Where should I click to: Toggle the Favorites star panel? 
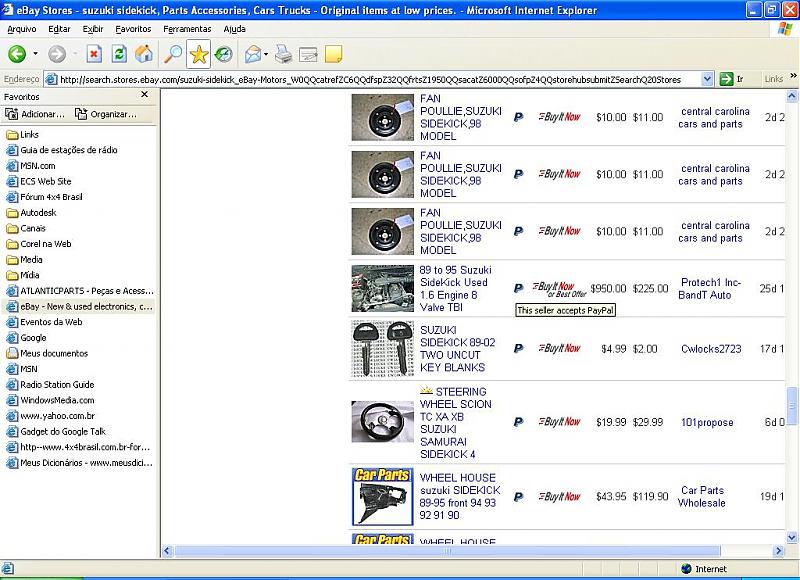click(x=198, y=55)
